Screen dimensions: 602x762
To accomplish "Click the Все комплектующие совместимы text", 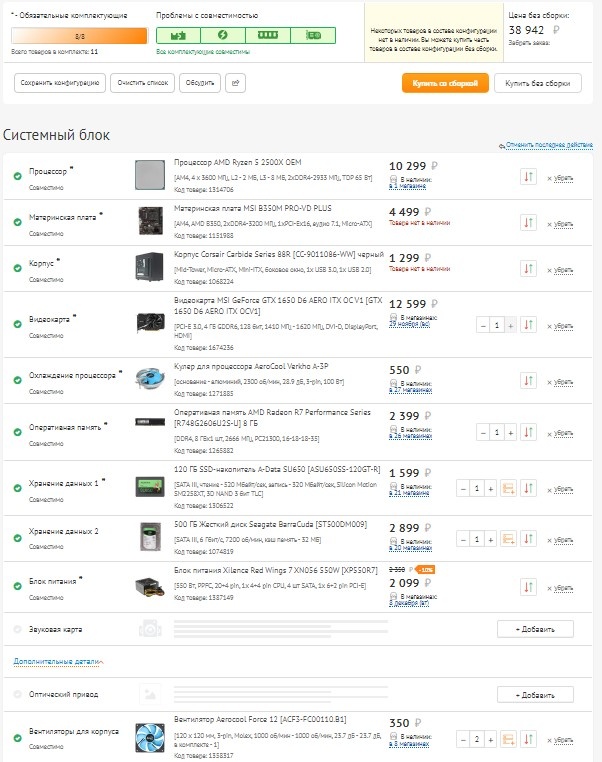I will click(x=203, y=52).
